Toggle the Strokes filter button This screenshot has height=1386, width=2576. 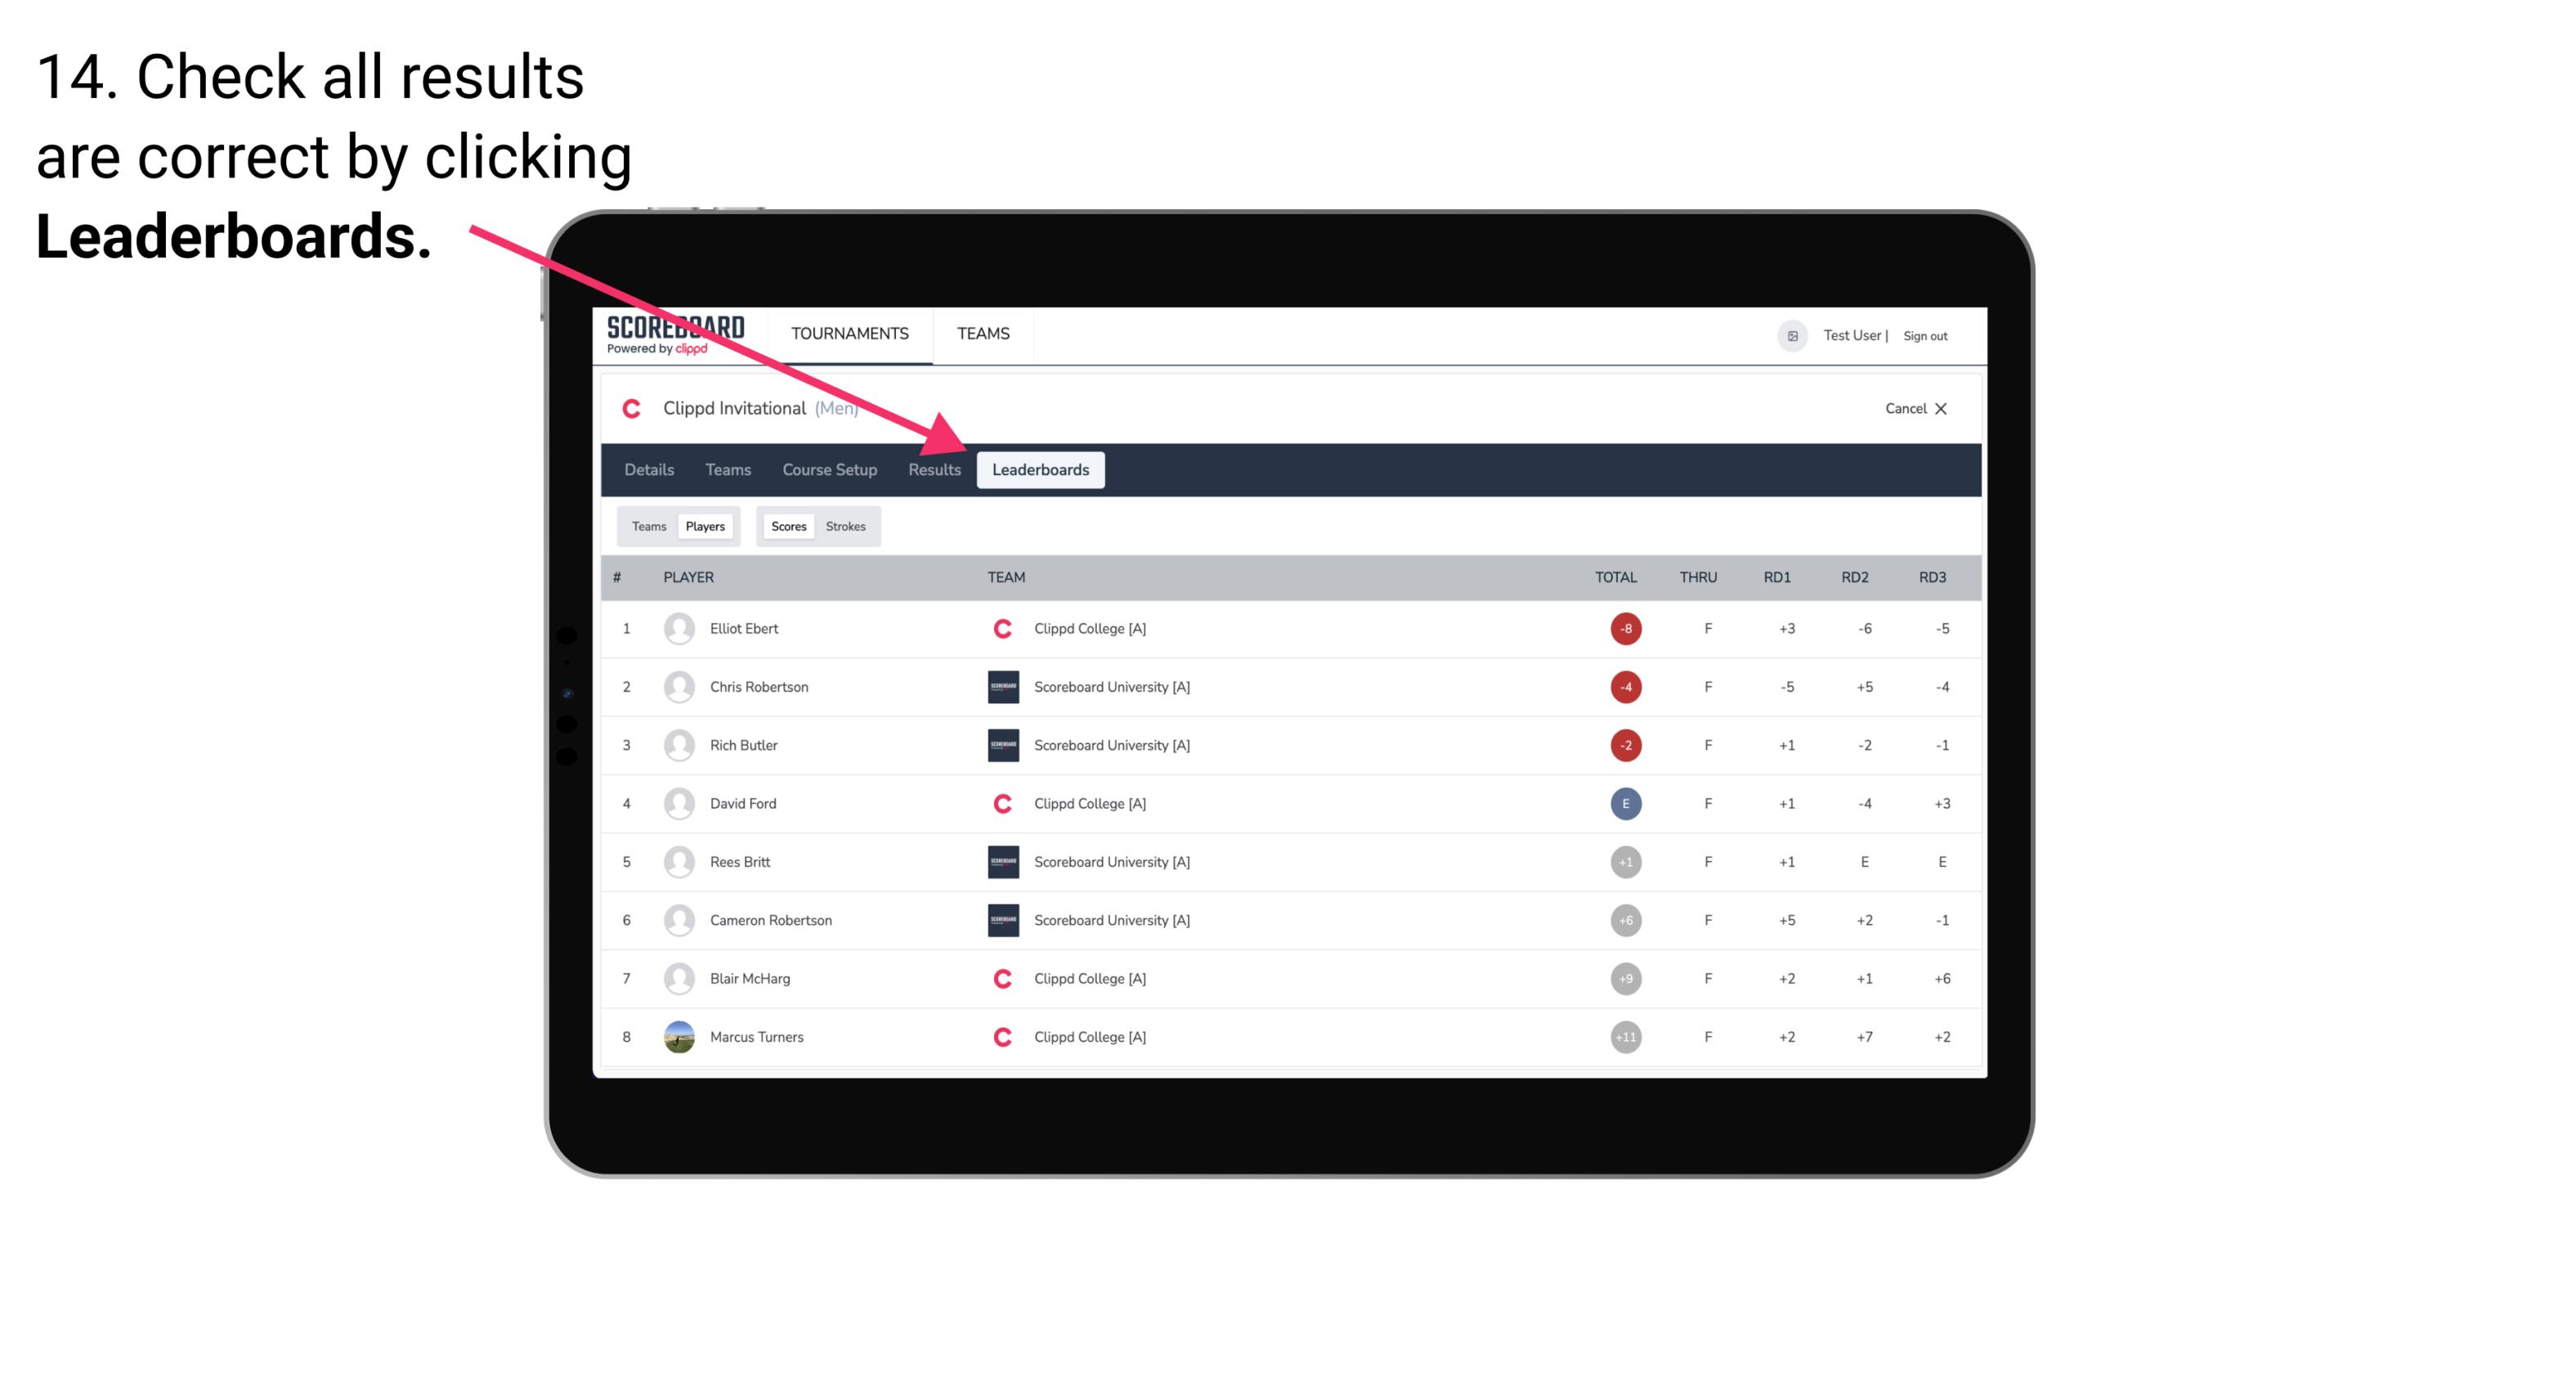point(844,526)
